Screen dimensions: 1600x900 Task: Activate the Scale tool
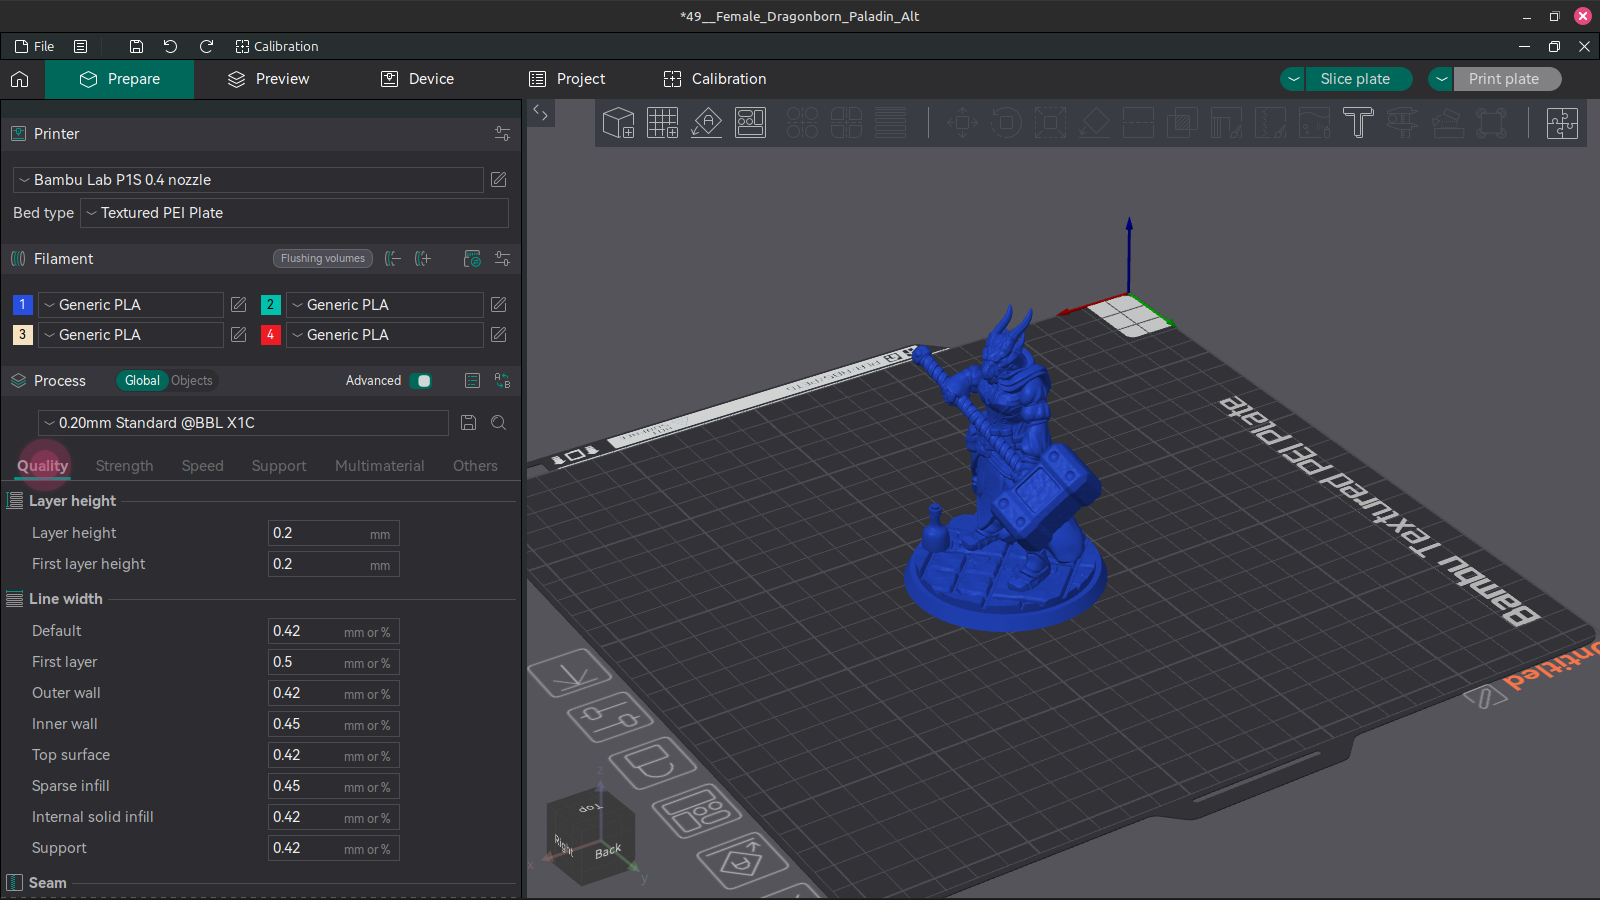(1050, 123)
